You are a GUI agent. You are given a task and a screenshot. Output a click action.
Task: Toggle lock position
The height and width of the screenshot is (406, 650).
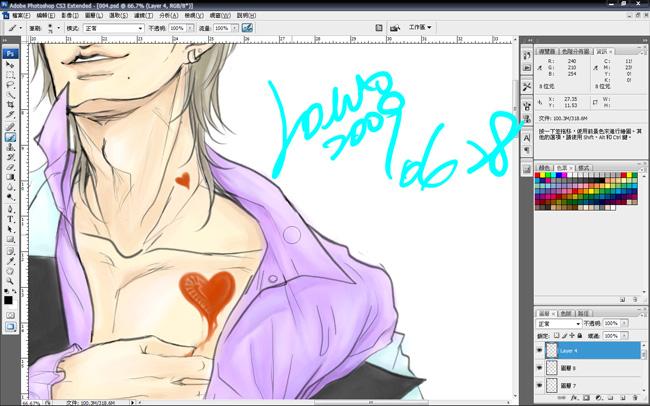pos(572,335)
